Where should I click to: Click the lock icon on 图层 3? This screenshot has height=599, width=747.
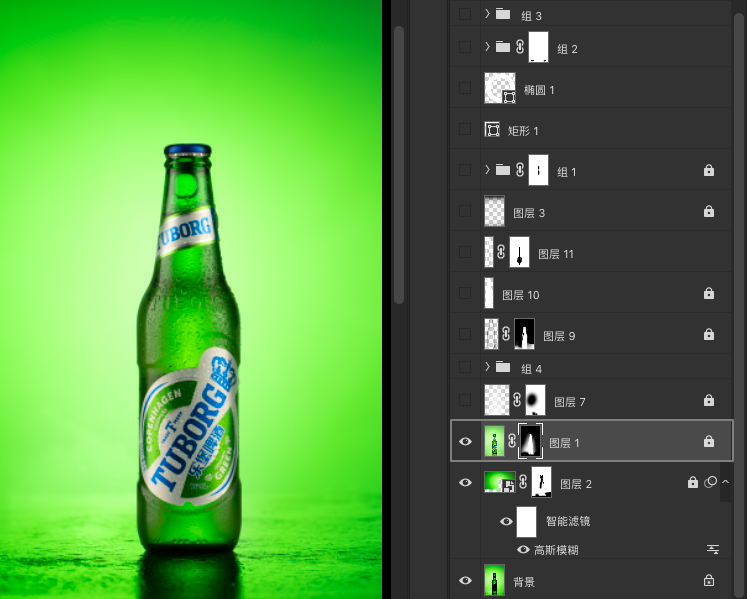[709, 211]
